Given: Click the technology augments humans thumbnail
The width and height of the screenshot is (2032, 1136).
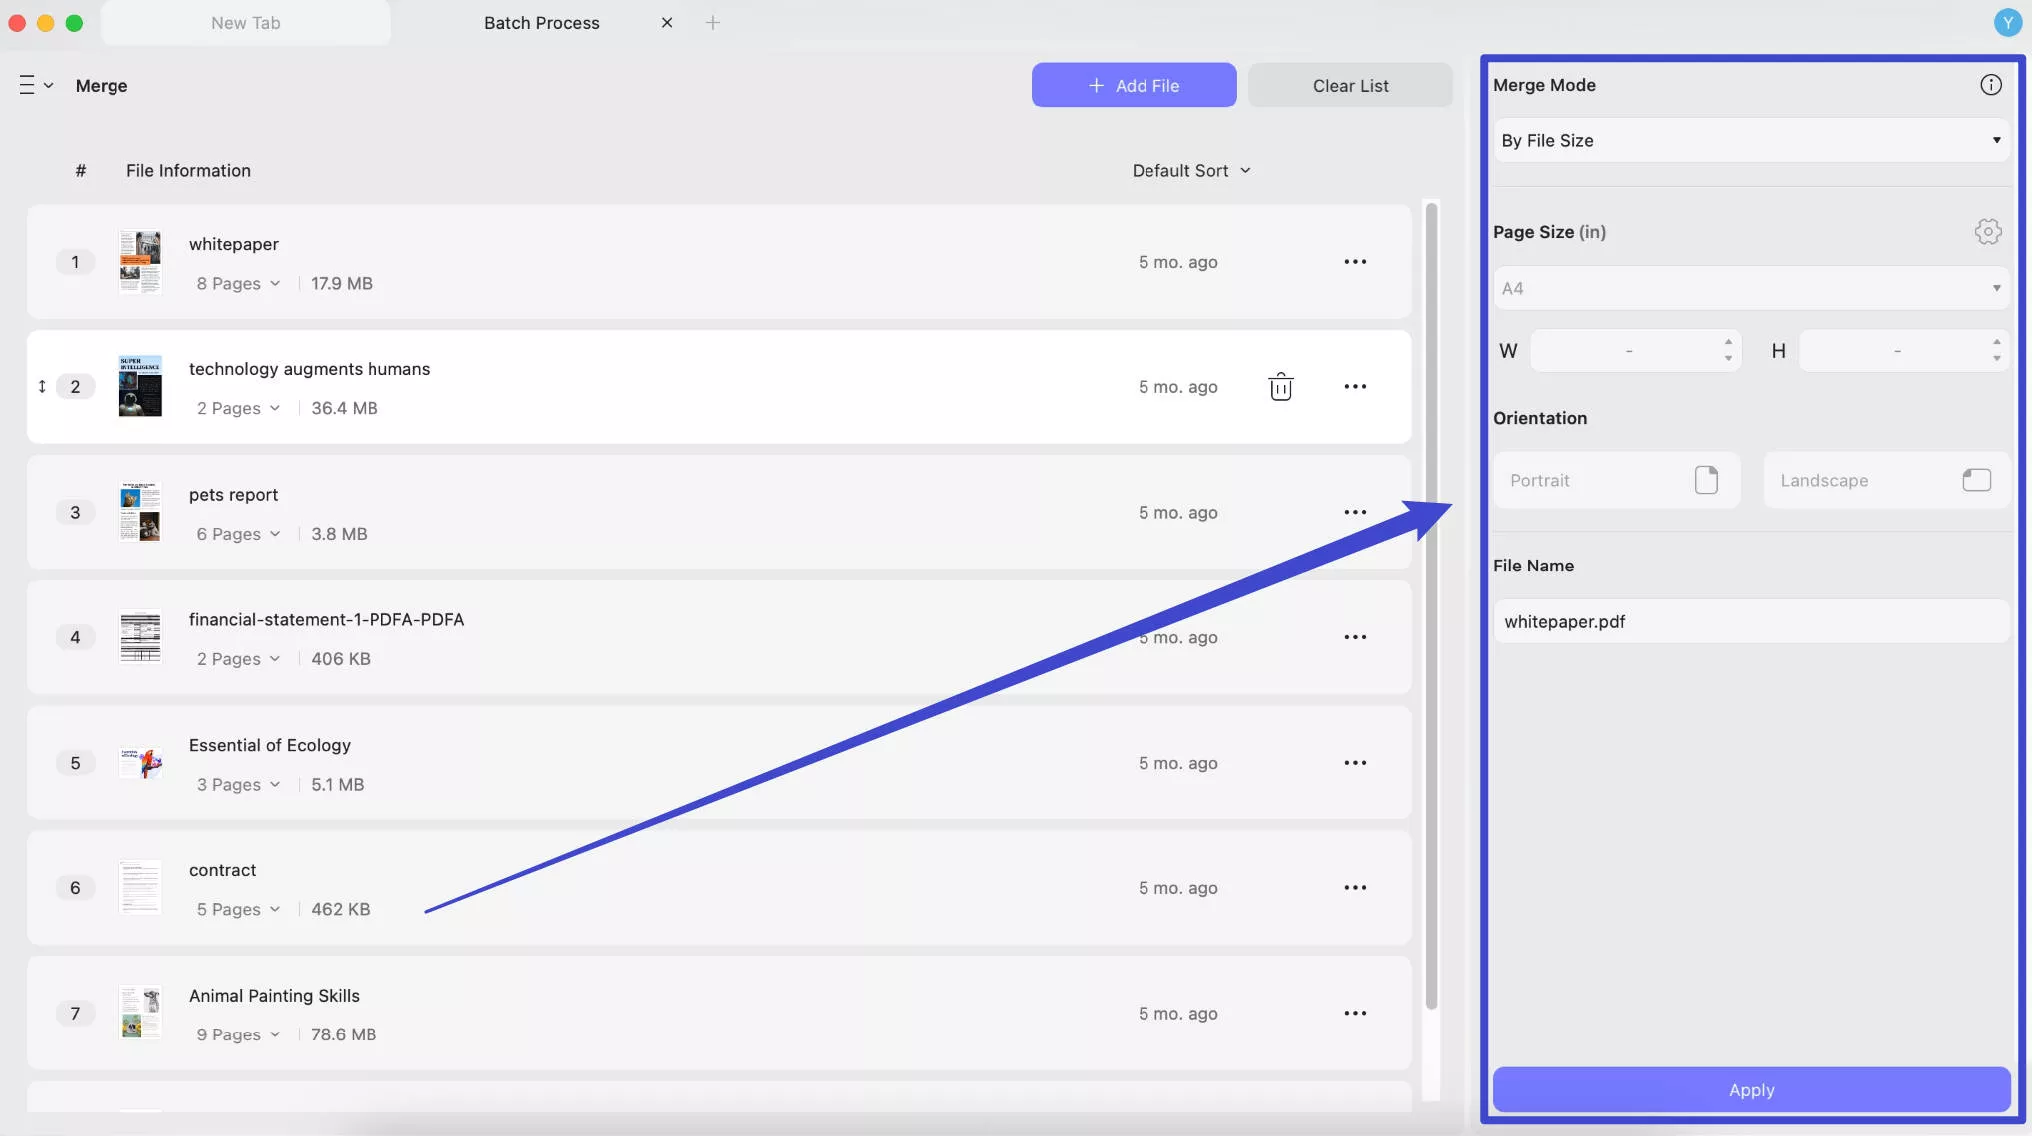Looking at the screenshot, I should pyautogui.click(x=140, y=386).
